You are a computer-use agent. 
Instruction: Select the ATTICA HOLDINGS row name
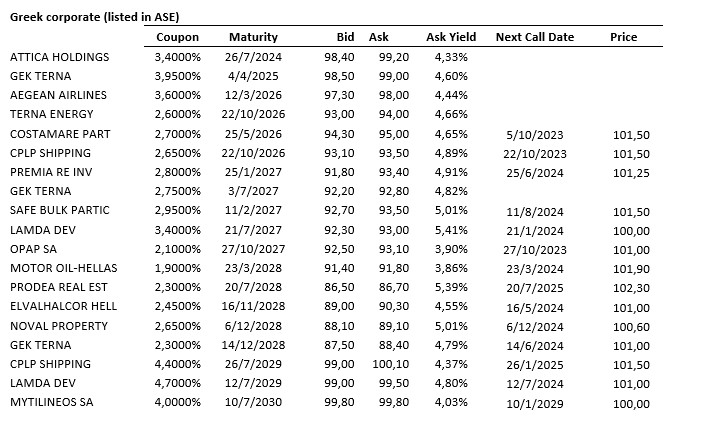tap(59, 57)
